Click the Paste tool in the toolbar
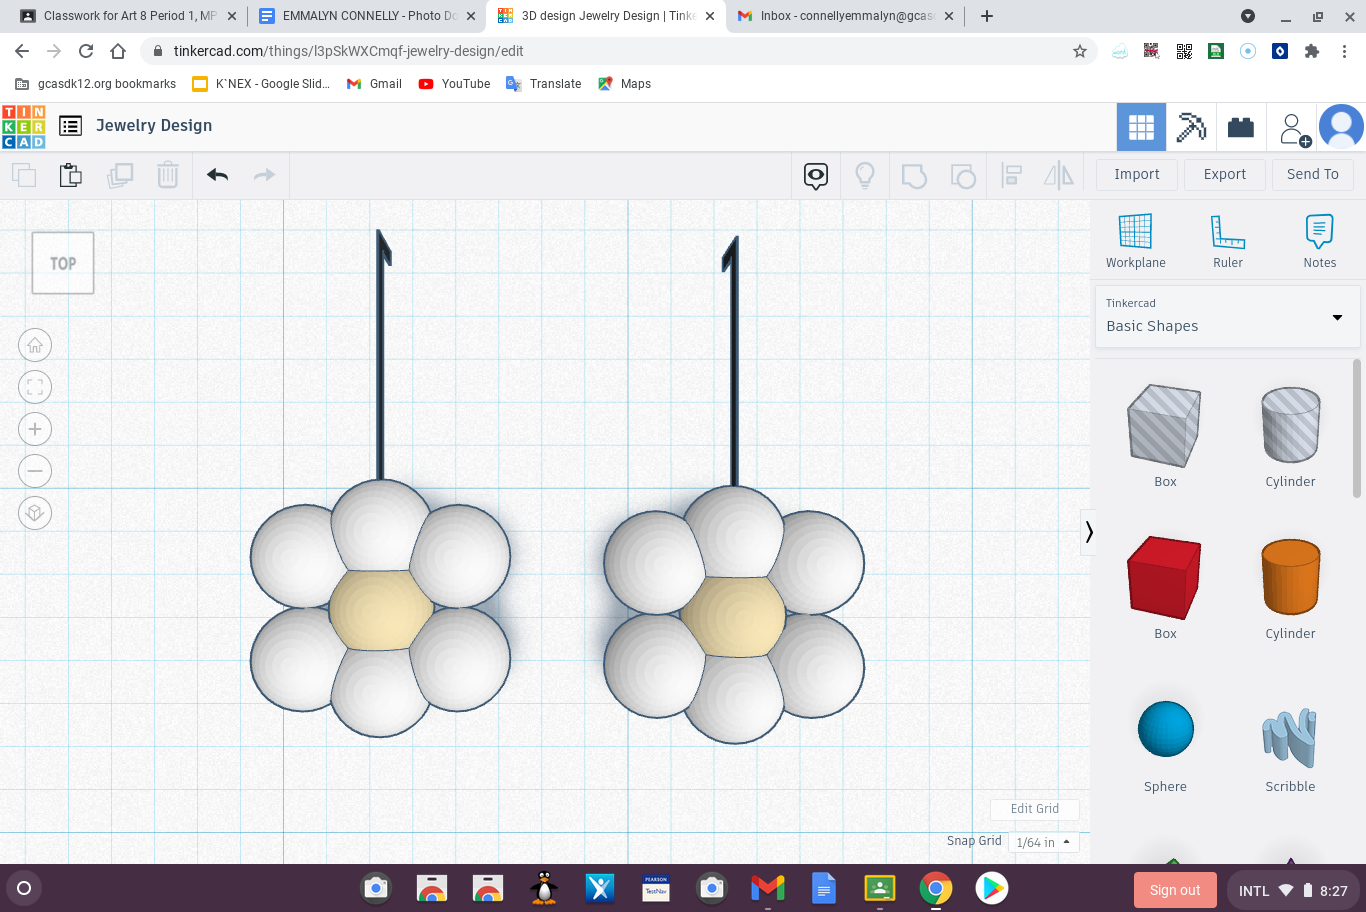 pos(71,175)
